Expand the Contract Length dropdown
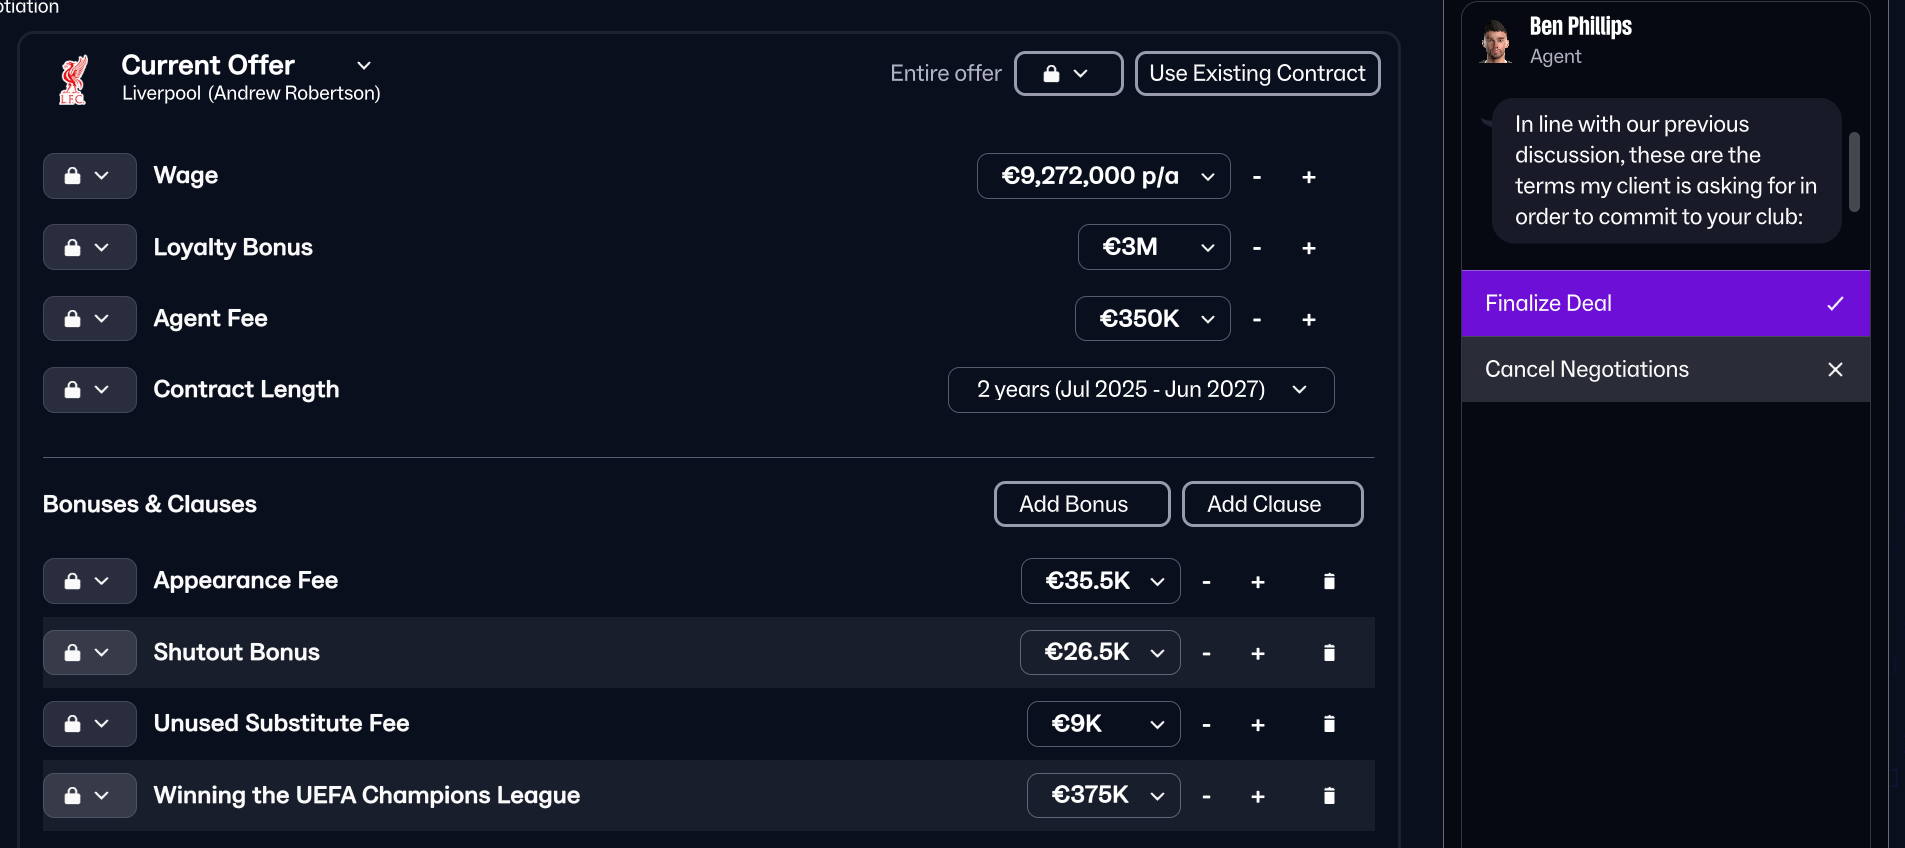 pos(1140,389)
